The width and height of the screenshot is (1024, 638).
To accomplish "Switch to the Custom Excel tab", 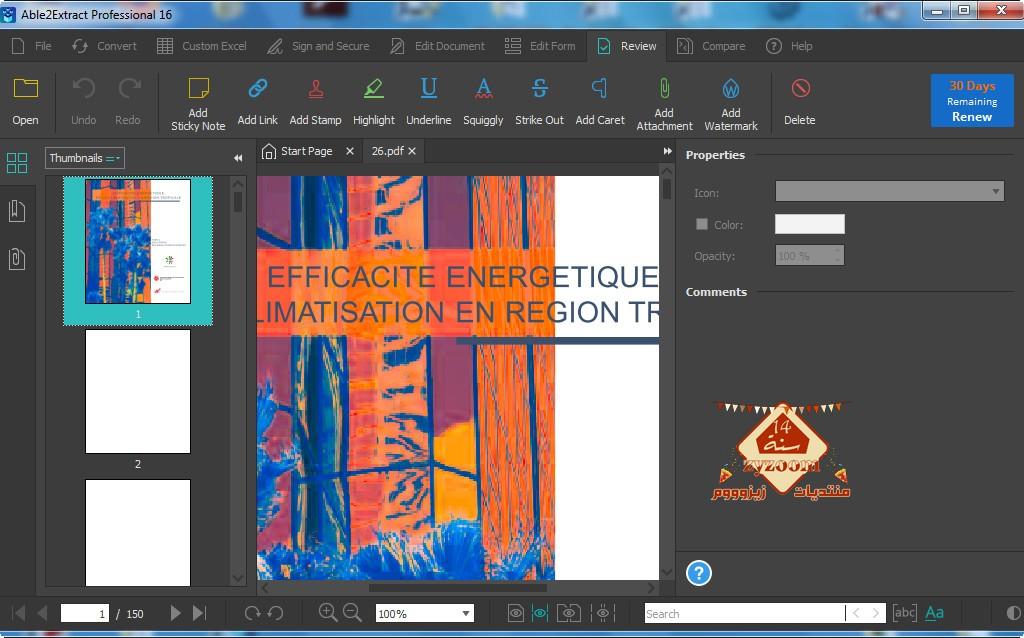I will (x=202, y=46).
